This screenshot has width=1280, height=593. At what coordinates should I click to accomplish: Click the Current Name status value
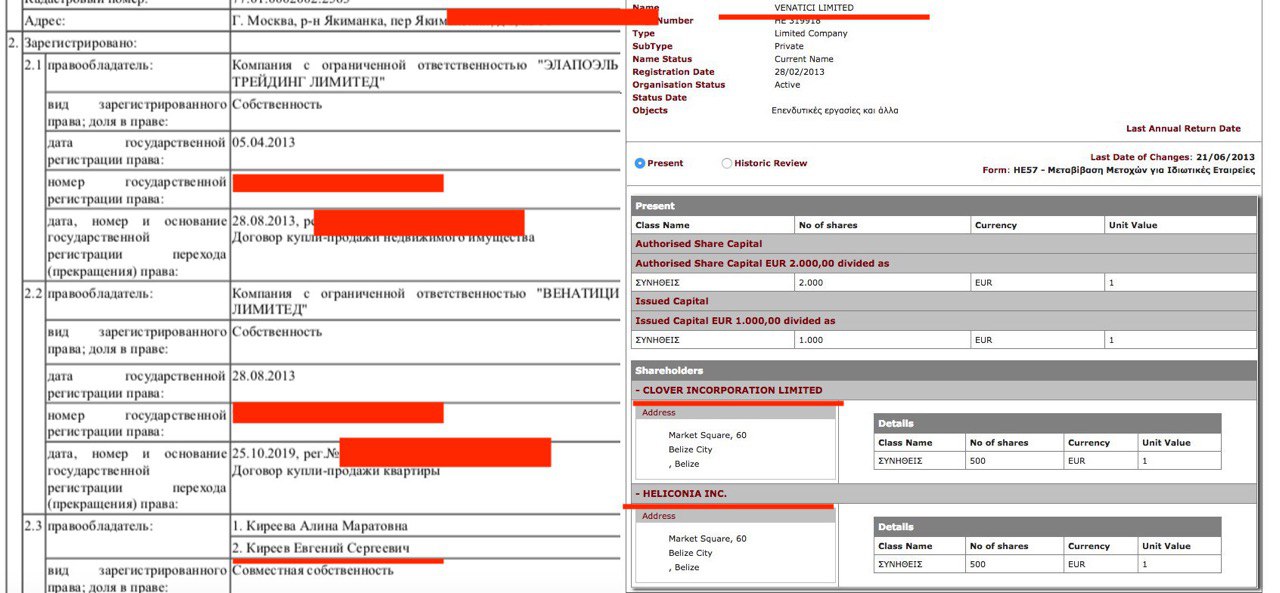803,59
